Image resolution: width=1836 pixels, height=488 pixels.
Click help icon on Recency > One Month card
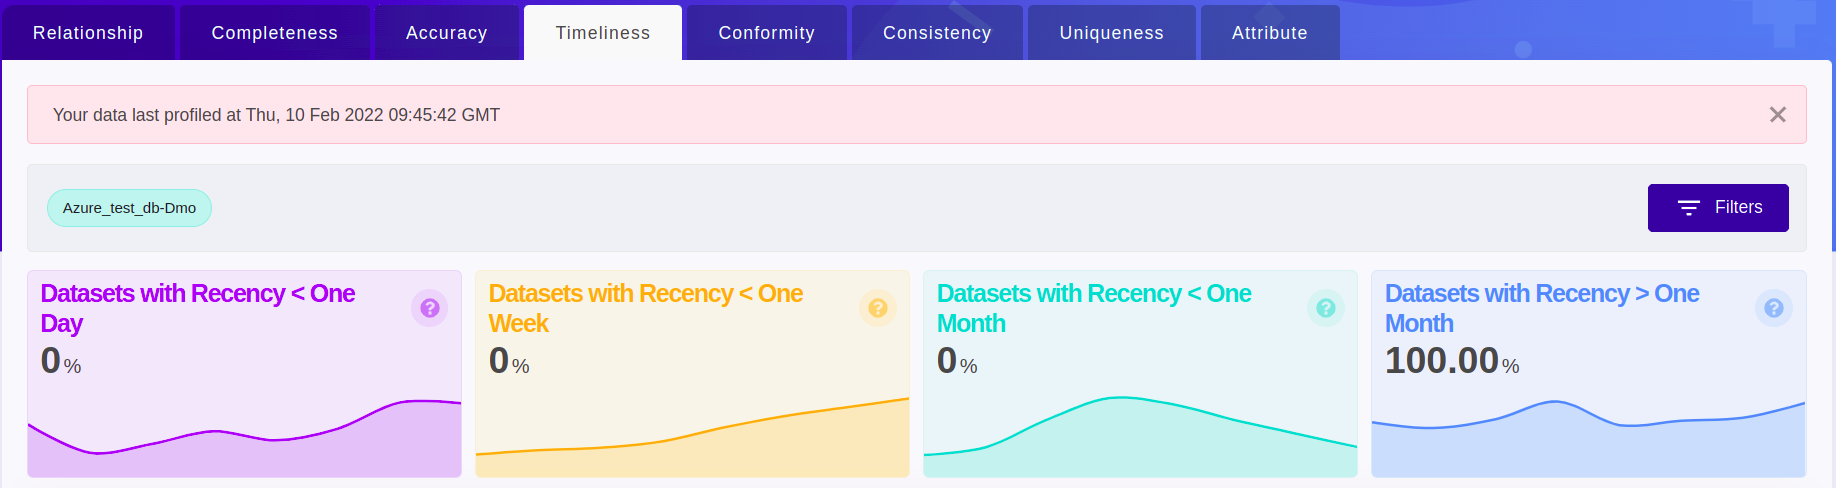[x=1774, y=308]
